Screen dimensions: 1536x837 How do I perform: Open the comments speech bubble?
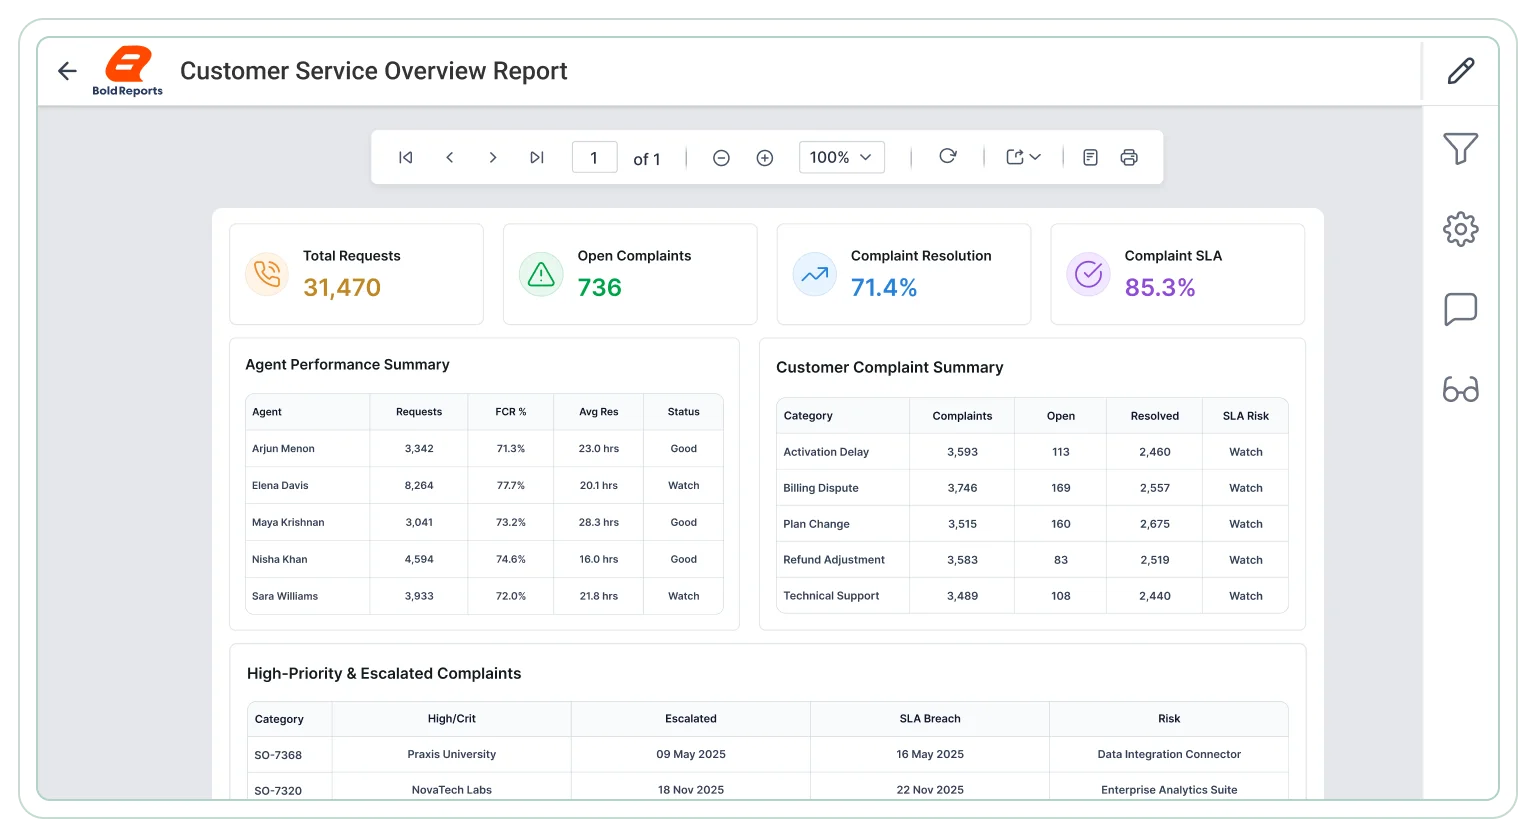(1461, 309)
